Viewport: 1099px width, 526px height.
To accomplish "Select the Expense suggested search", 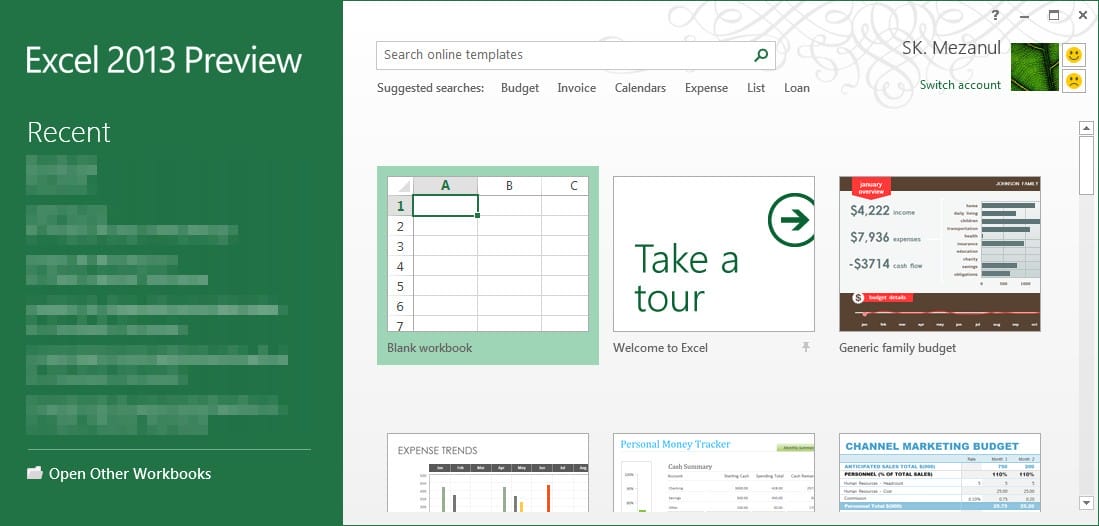I will click(x=706, y=88).
